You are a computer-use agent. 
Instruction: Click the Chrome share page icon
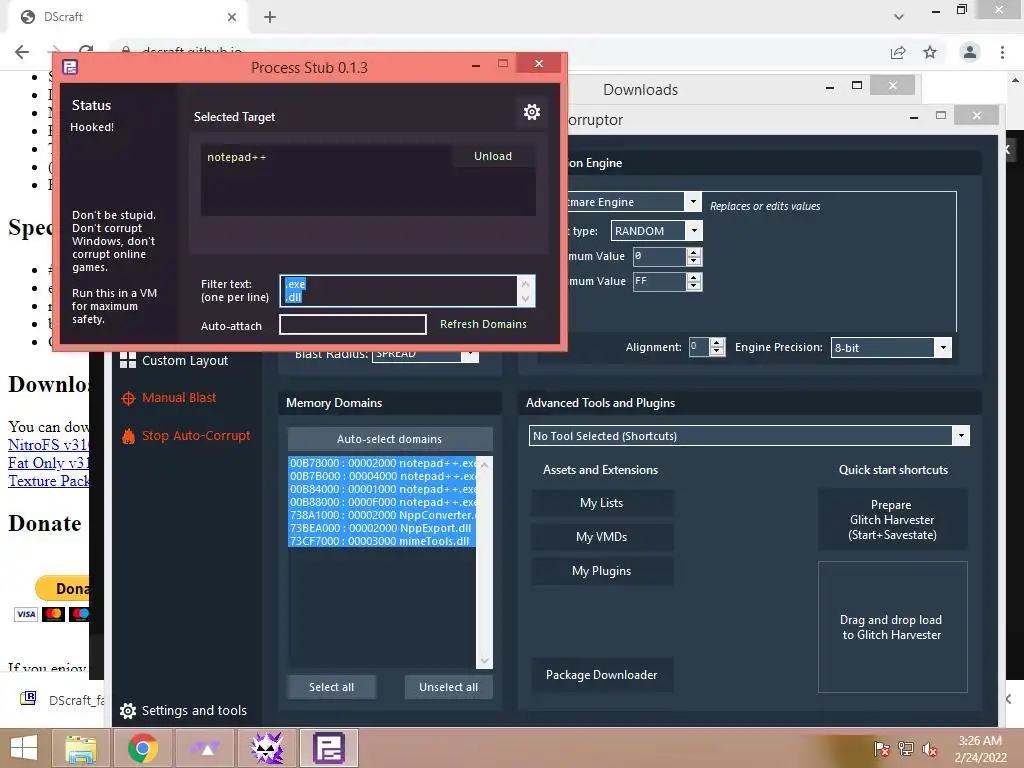898,52
